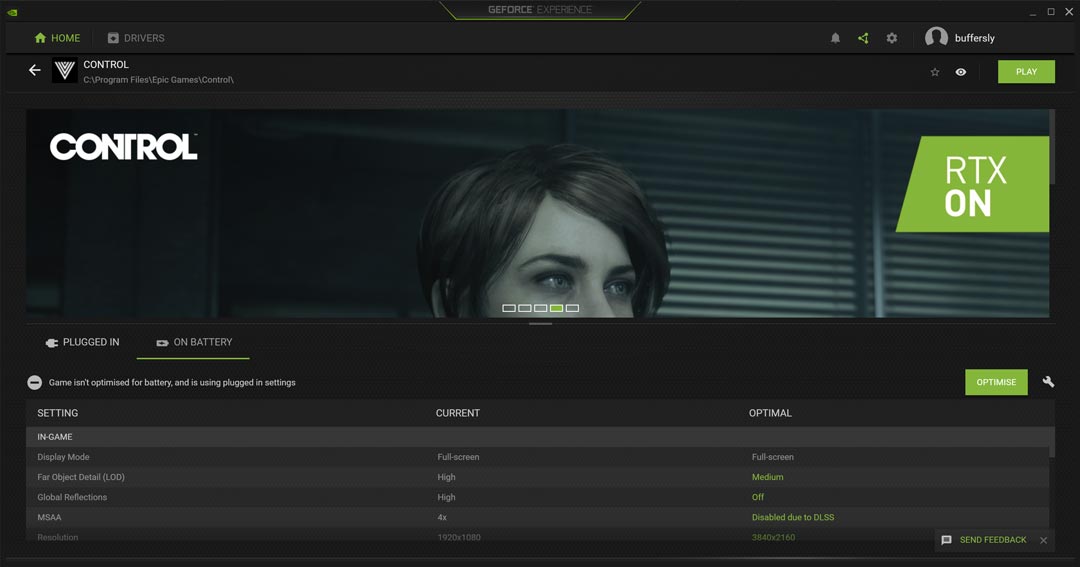
Task: Select the first screenshot carousel indicator
Action: (509, 308)
